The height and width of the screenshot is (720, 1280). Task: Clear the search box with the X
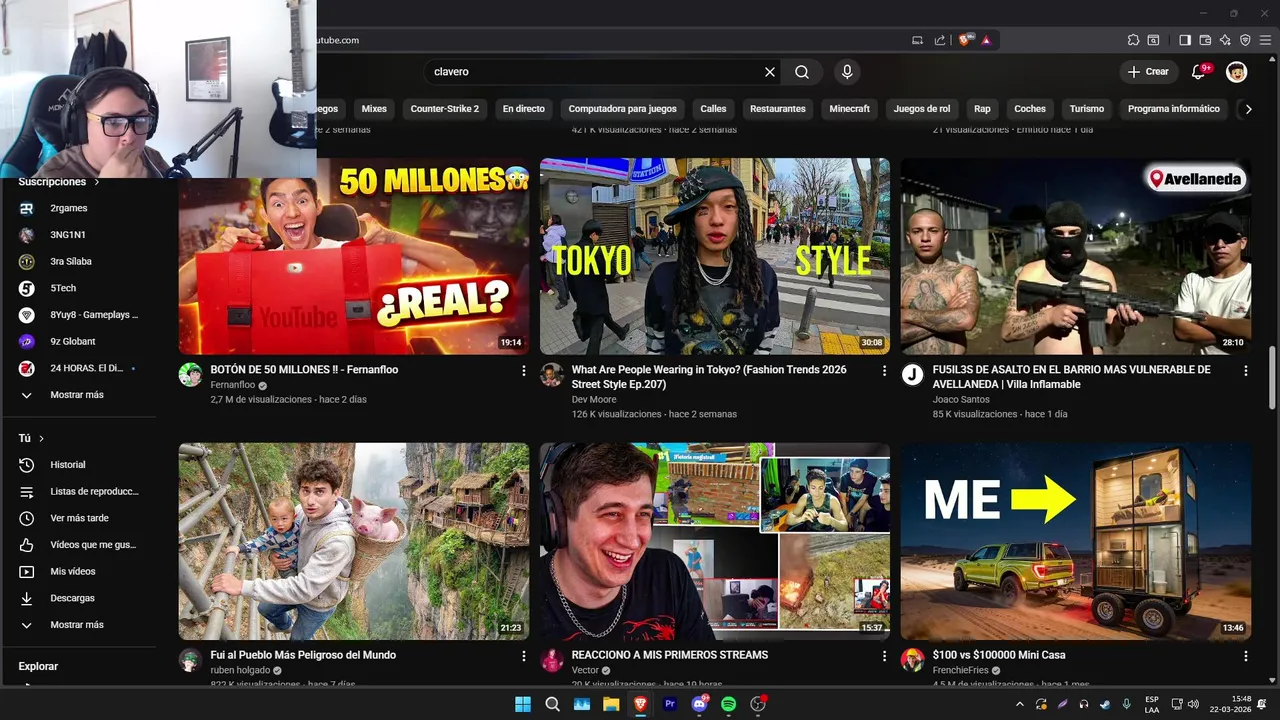(770, 72)
